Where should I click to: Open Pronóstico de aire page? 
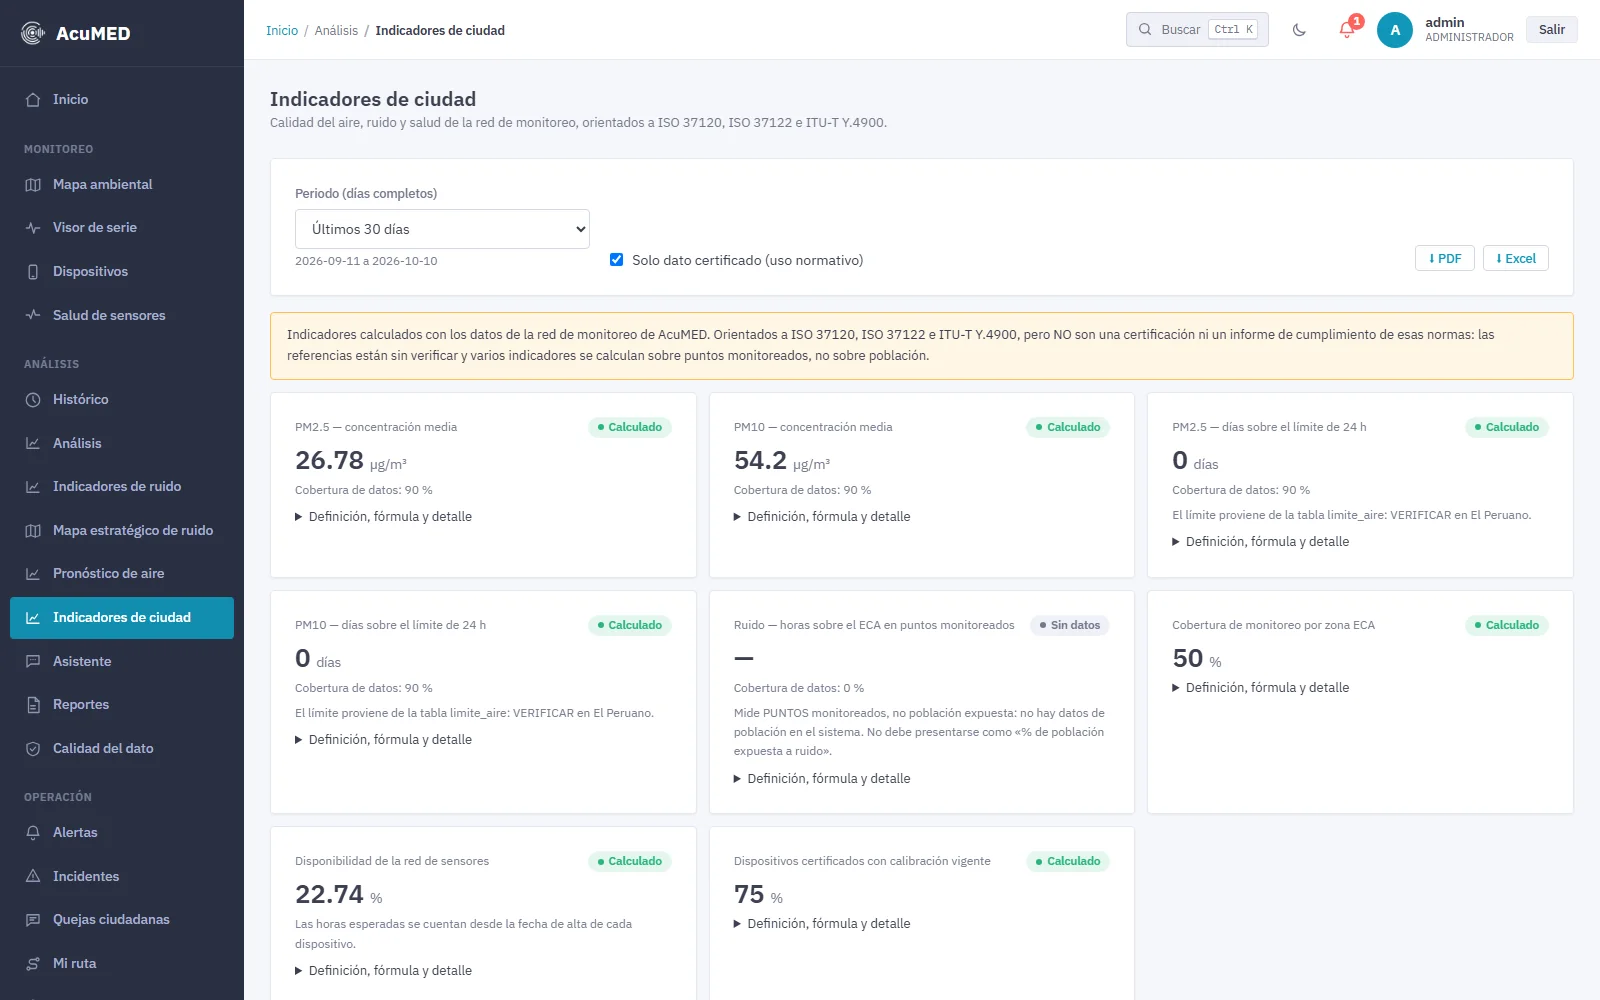click(122, 574)
